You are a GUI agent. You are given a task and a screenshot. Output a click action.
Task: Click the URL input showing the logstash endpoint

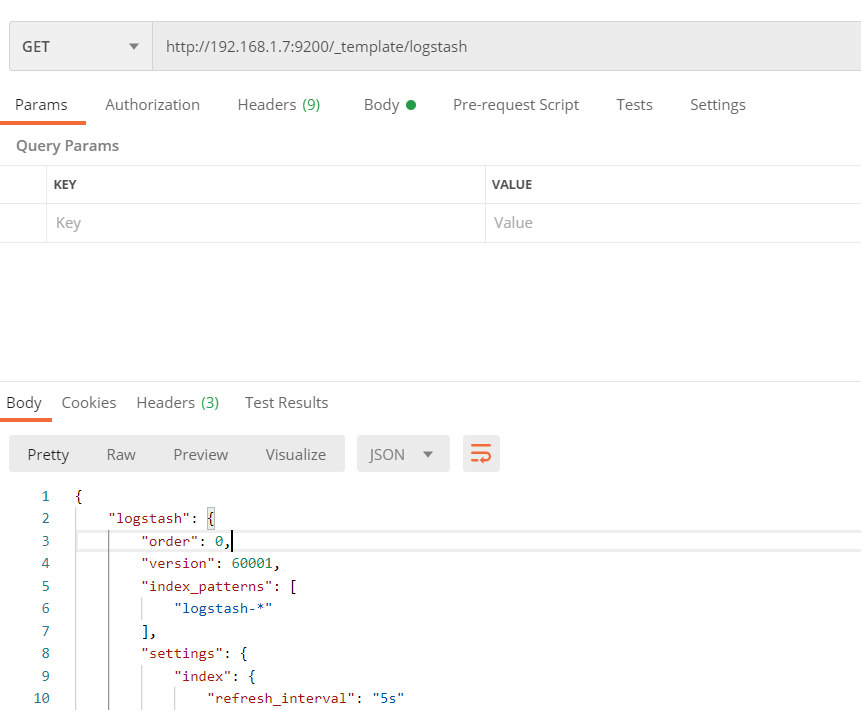pos(400,46)
